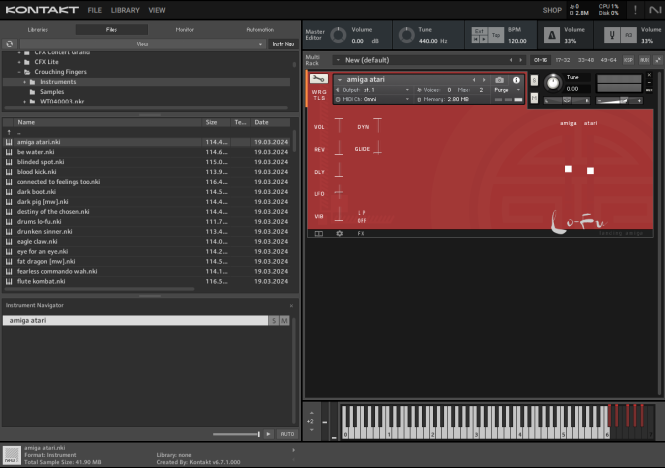
Task: Toggle the LP OFF filter switch
Action: (361, 217)
